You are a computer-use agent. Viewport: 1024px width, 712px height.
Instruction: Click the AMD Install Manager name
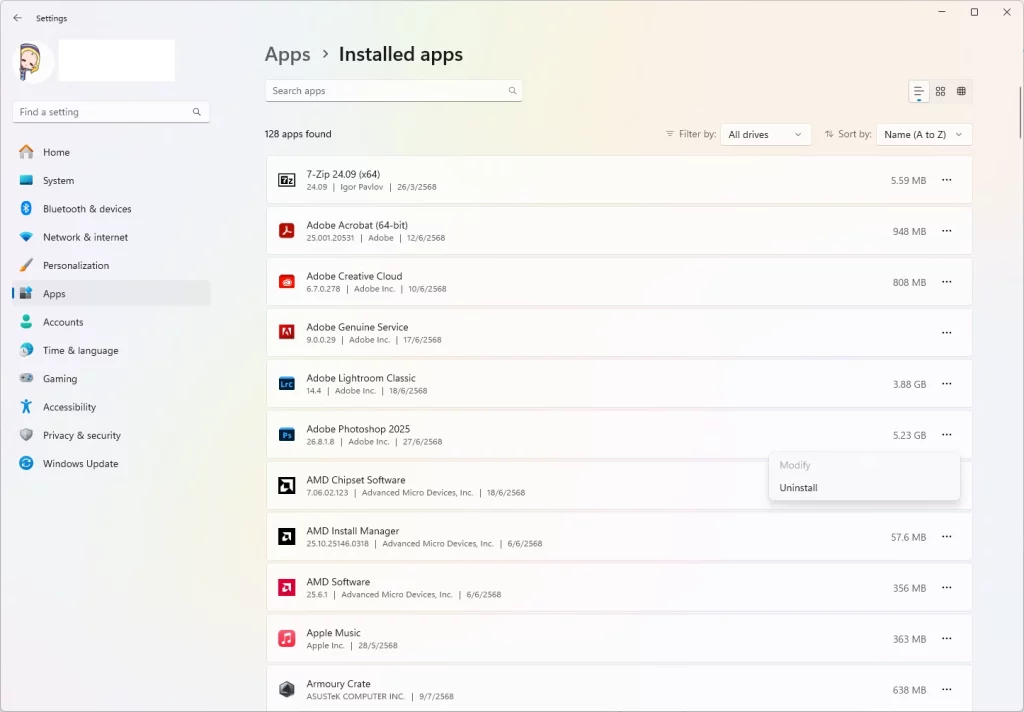pos(353,531)
